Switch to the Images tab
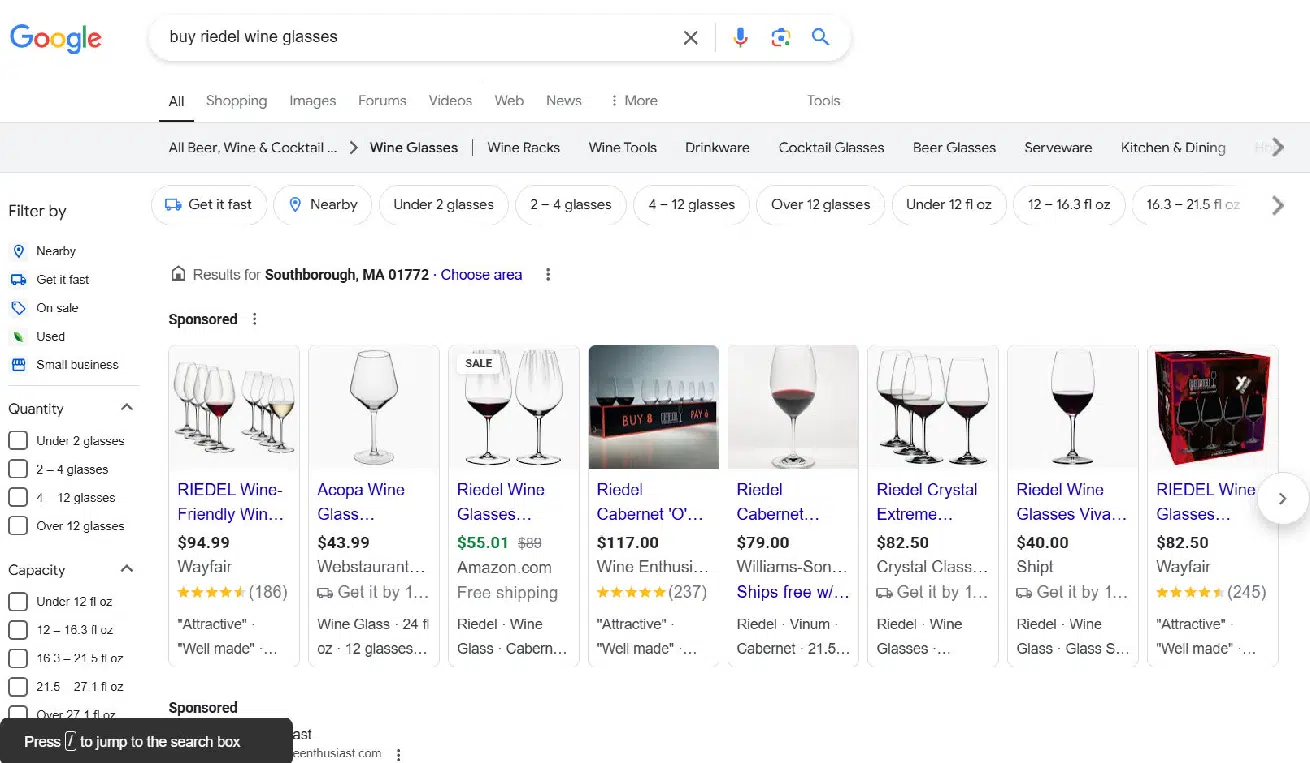Image resolution: width=1310 pixels, height=763 pixels. pos(312,100)
